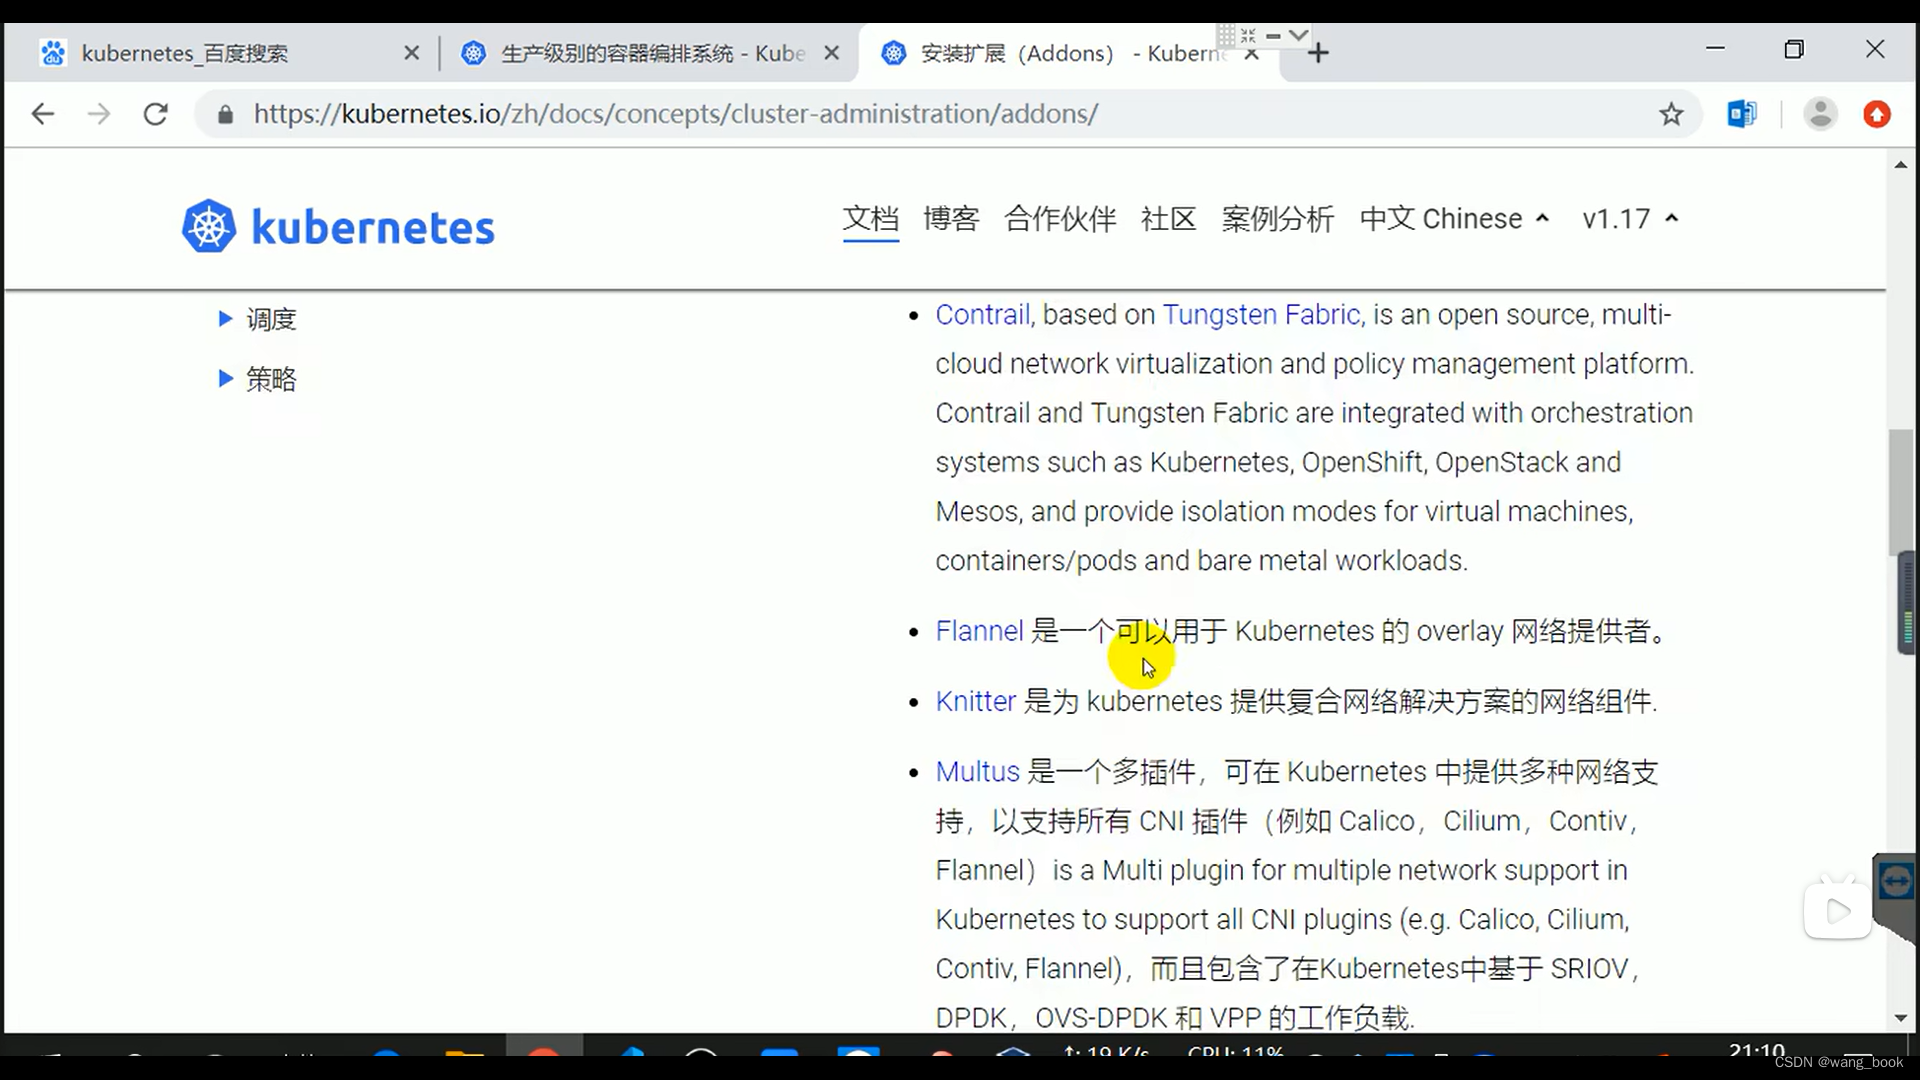
Task: Click the floating video play icon
Action: [1837, 911]
